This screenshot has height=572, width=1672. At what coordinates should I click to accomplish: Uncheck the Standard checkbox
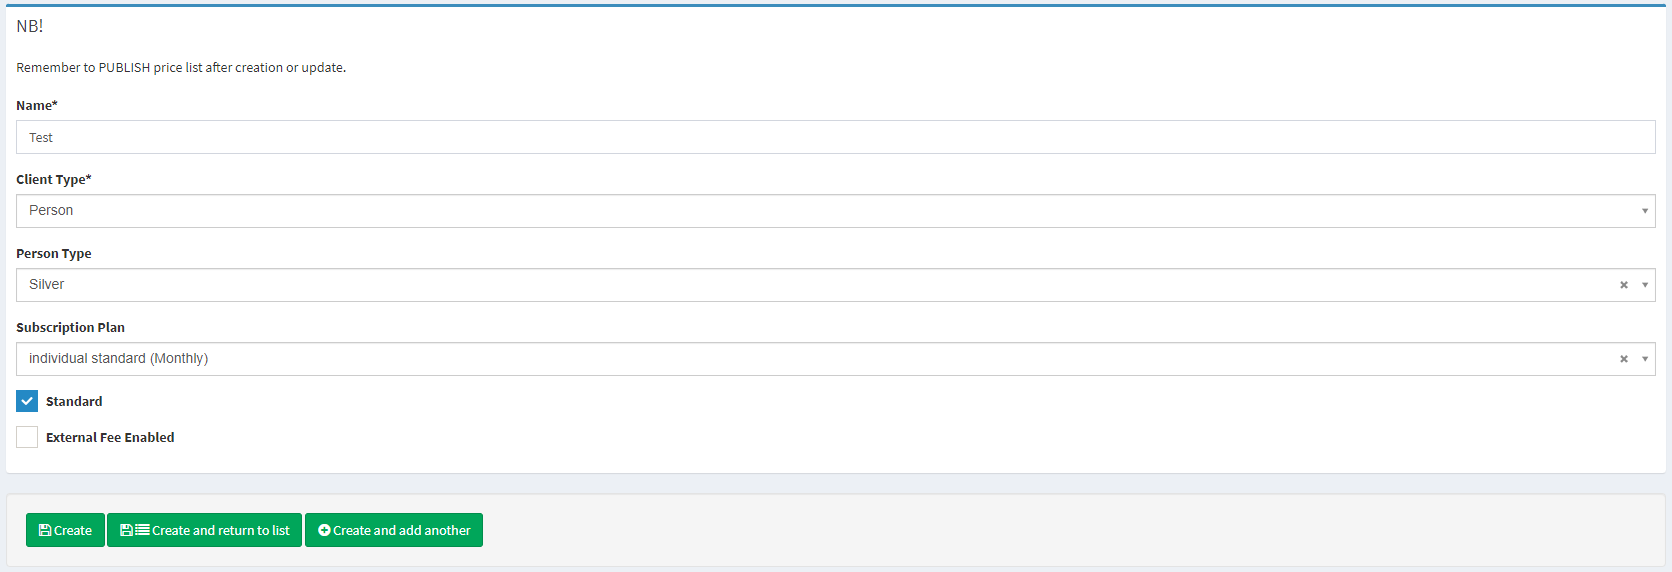tap(27, 401)
